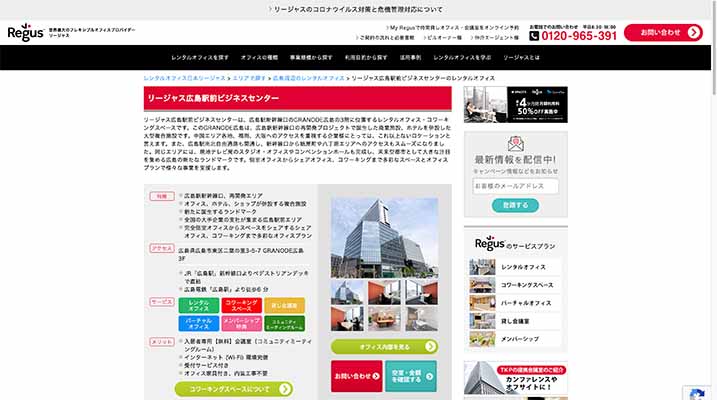
Task: Click the My Regus online booking link
Action: click(x=453, y=28)
